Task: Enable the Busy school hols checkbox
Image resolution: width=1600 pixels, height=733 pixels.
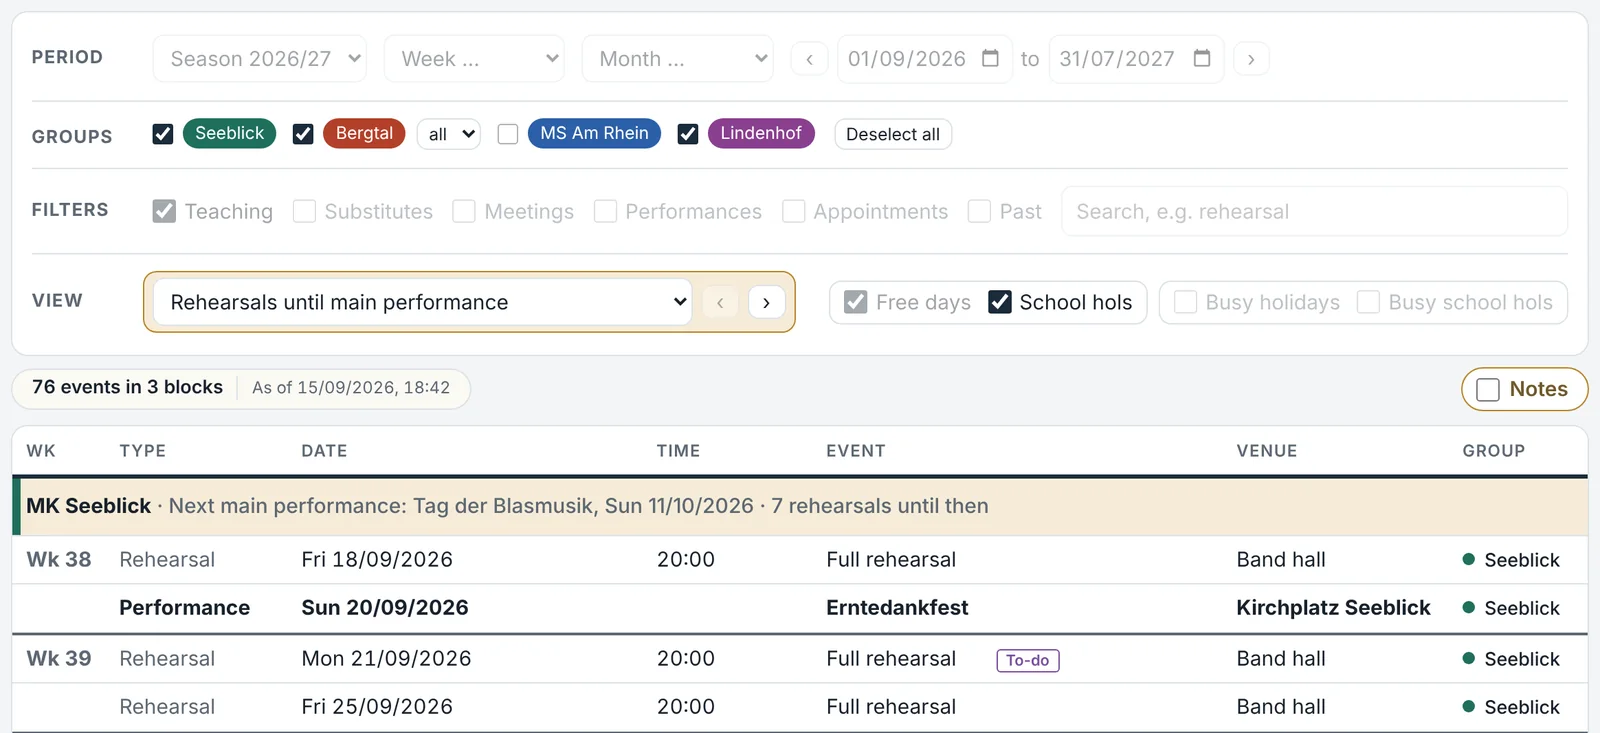Action: 1368,302
